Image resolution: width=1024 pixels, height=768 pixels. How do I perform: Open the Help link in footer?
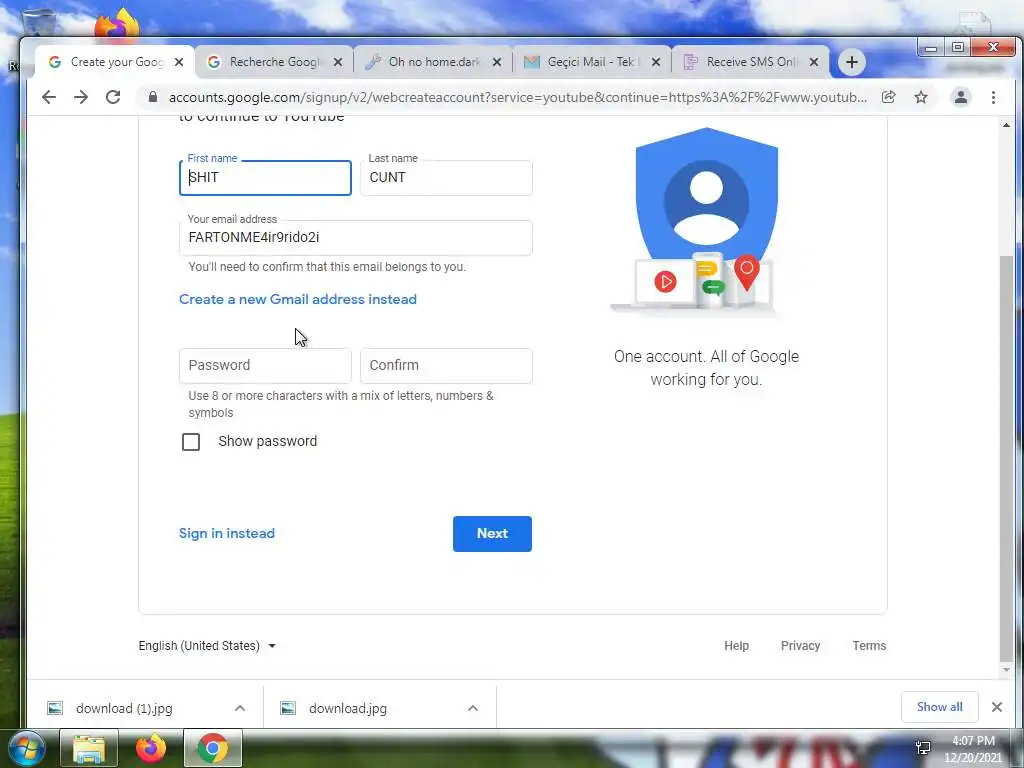[736, 646]
